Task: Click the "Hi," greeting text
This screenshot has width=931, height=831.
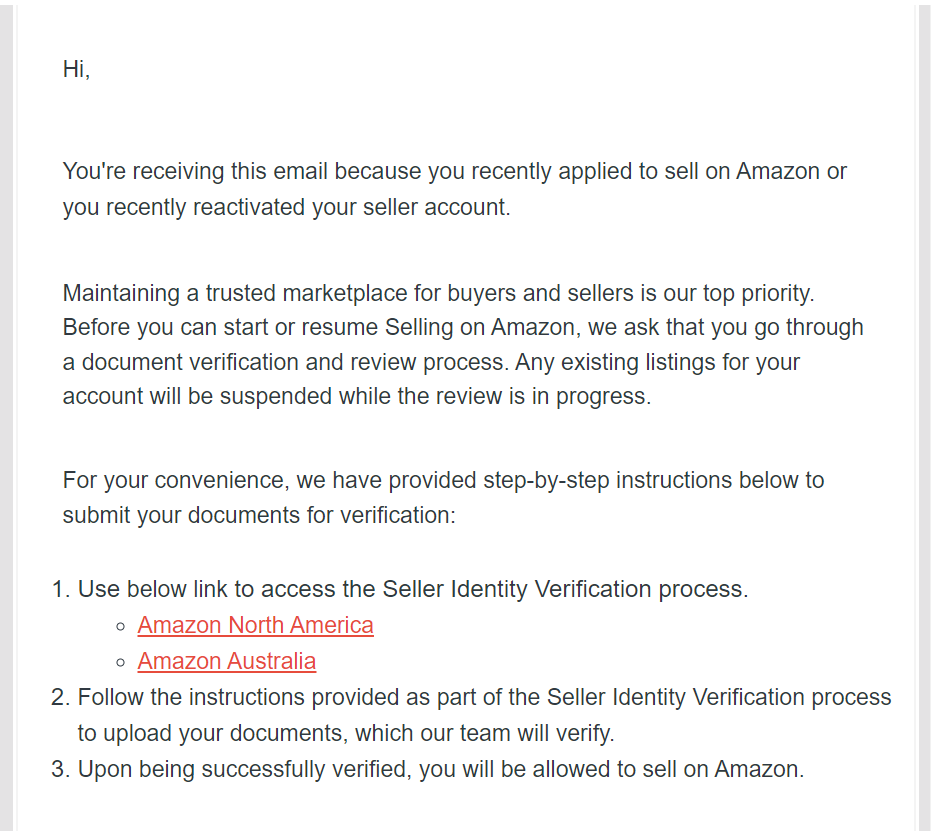Action: tap(77, 69)
